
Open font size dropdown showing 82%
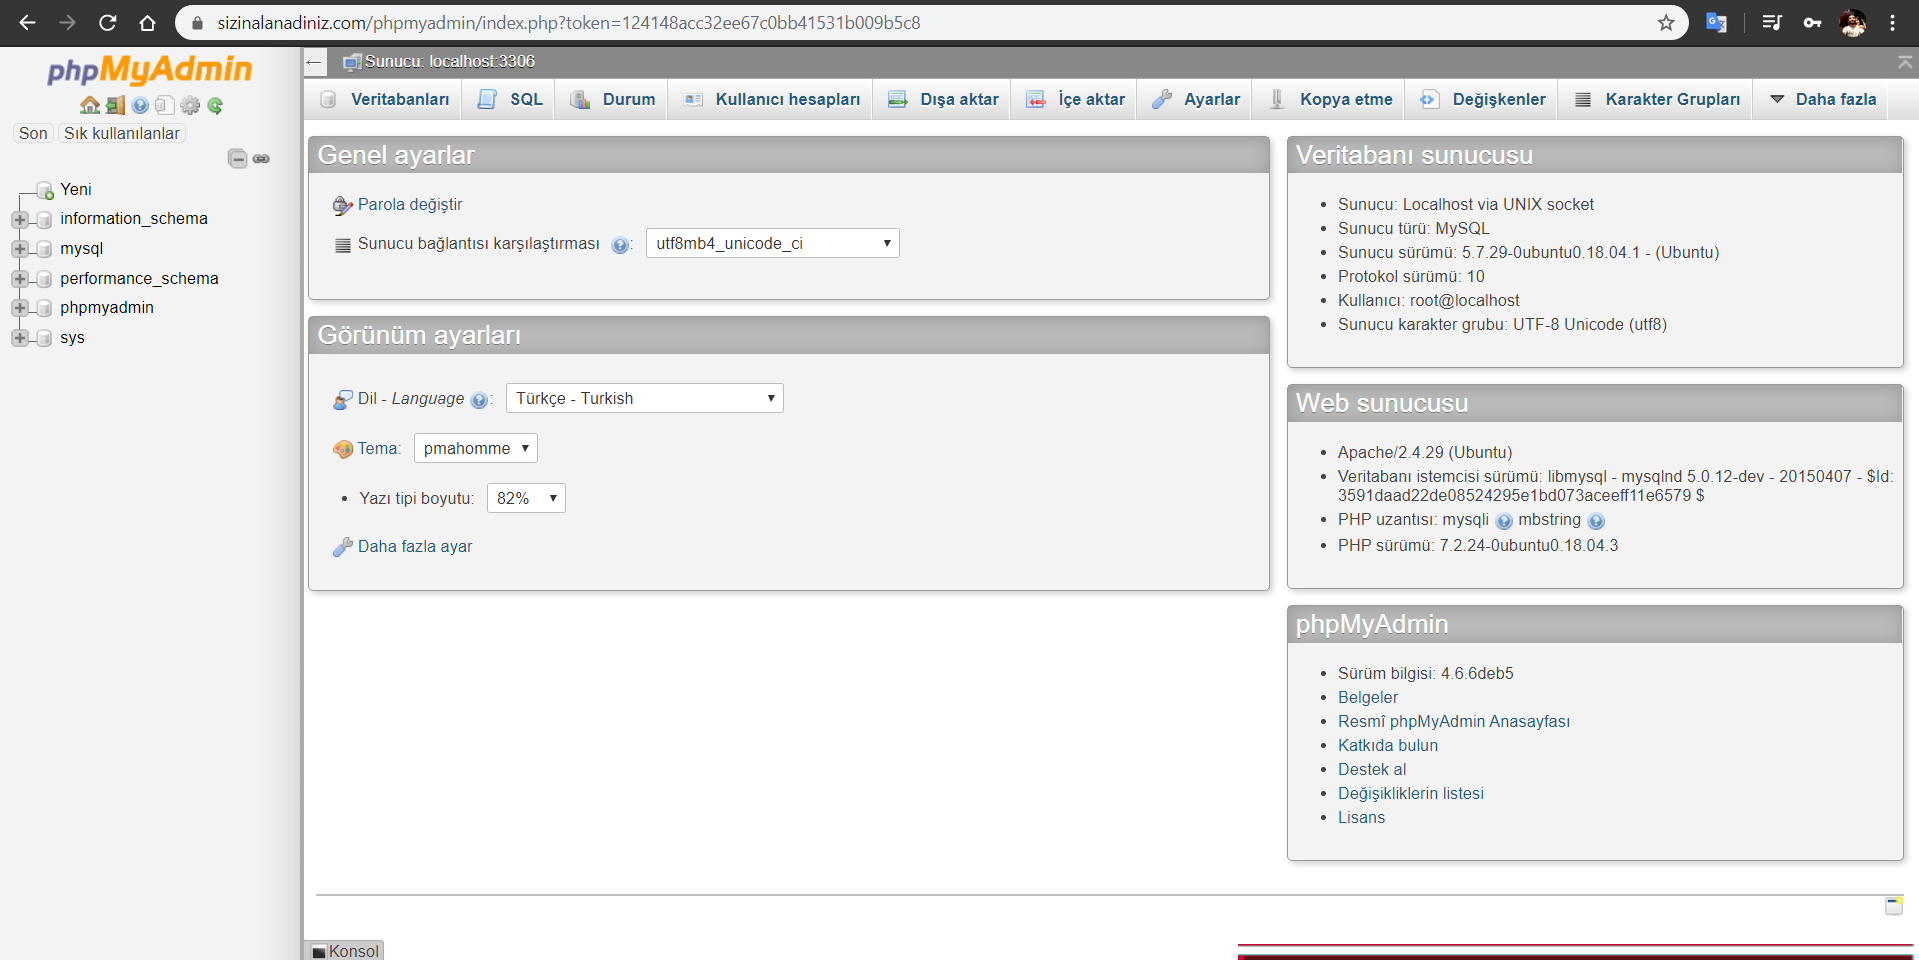point(526,498)
